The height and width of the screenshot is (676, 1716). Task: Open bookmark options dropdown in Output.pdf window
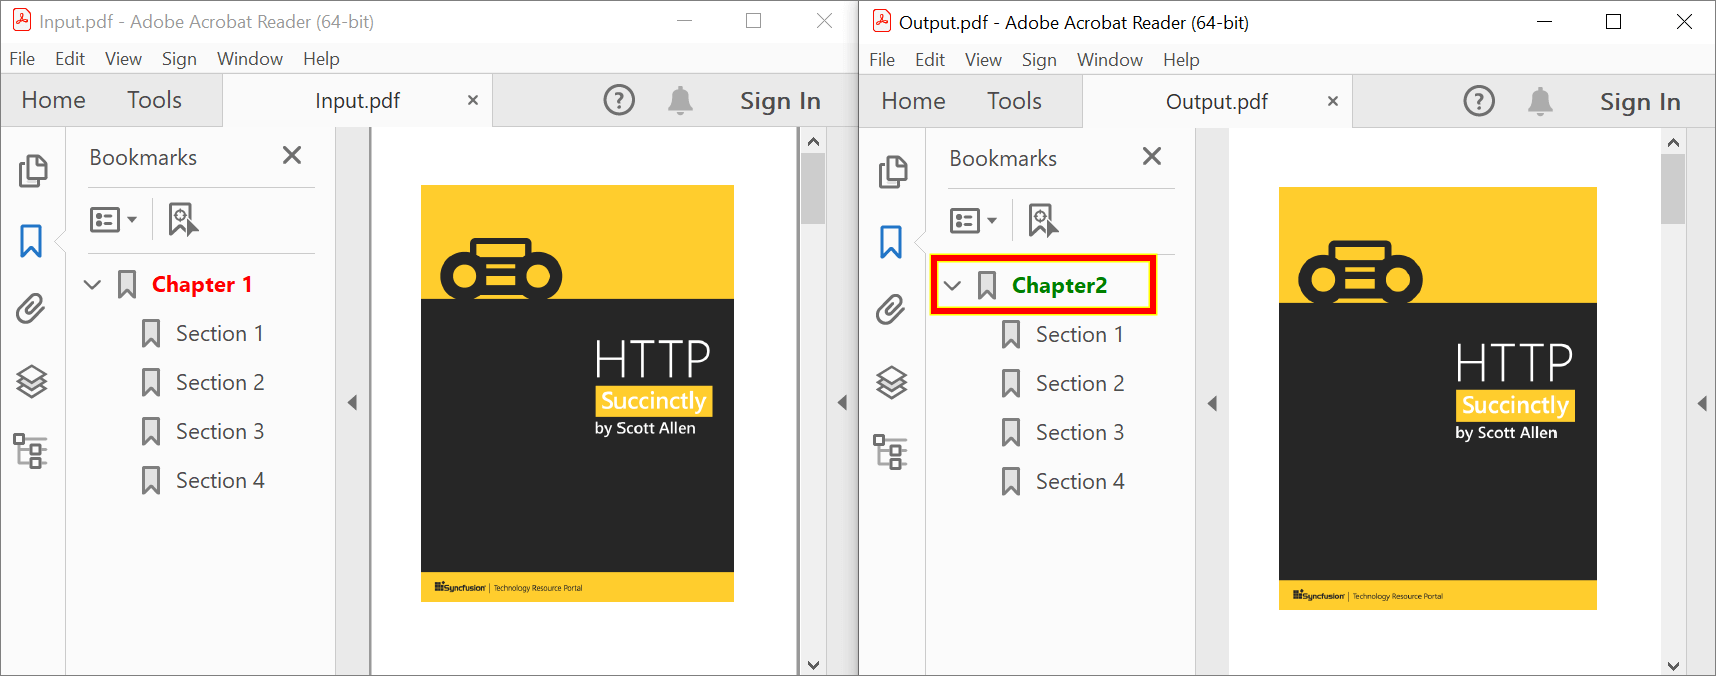973,220
